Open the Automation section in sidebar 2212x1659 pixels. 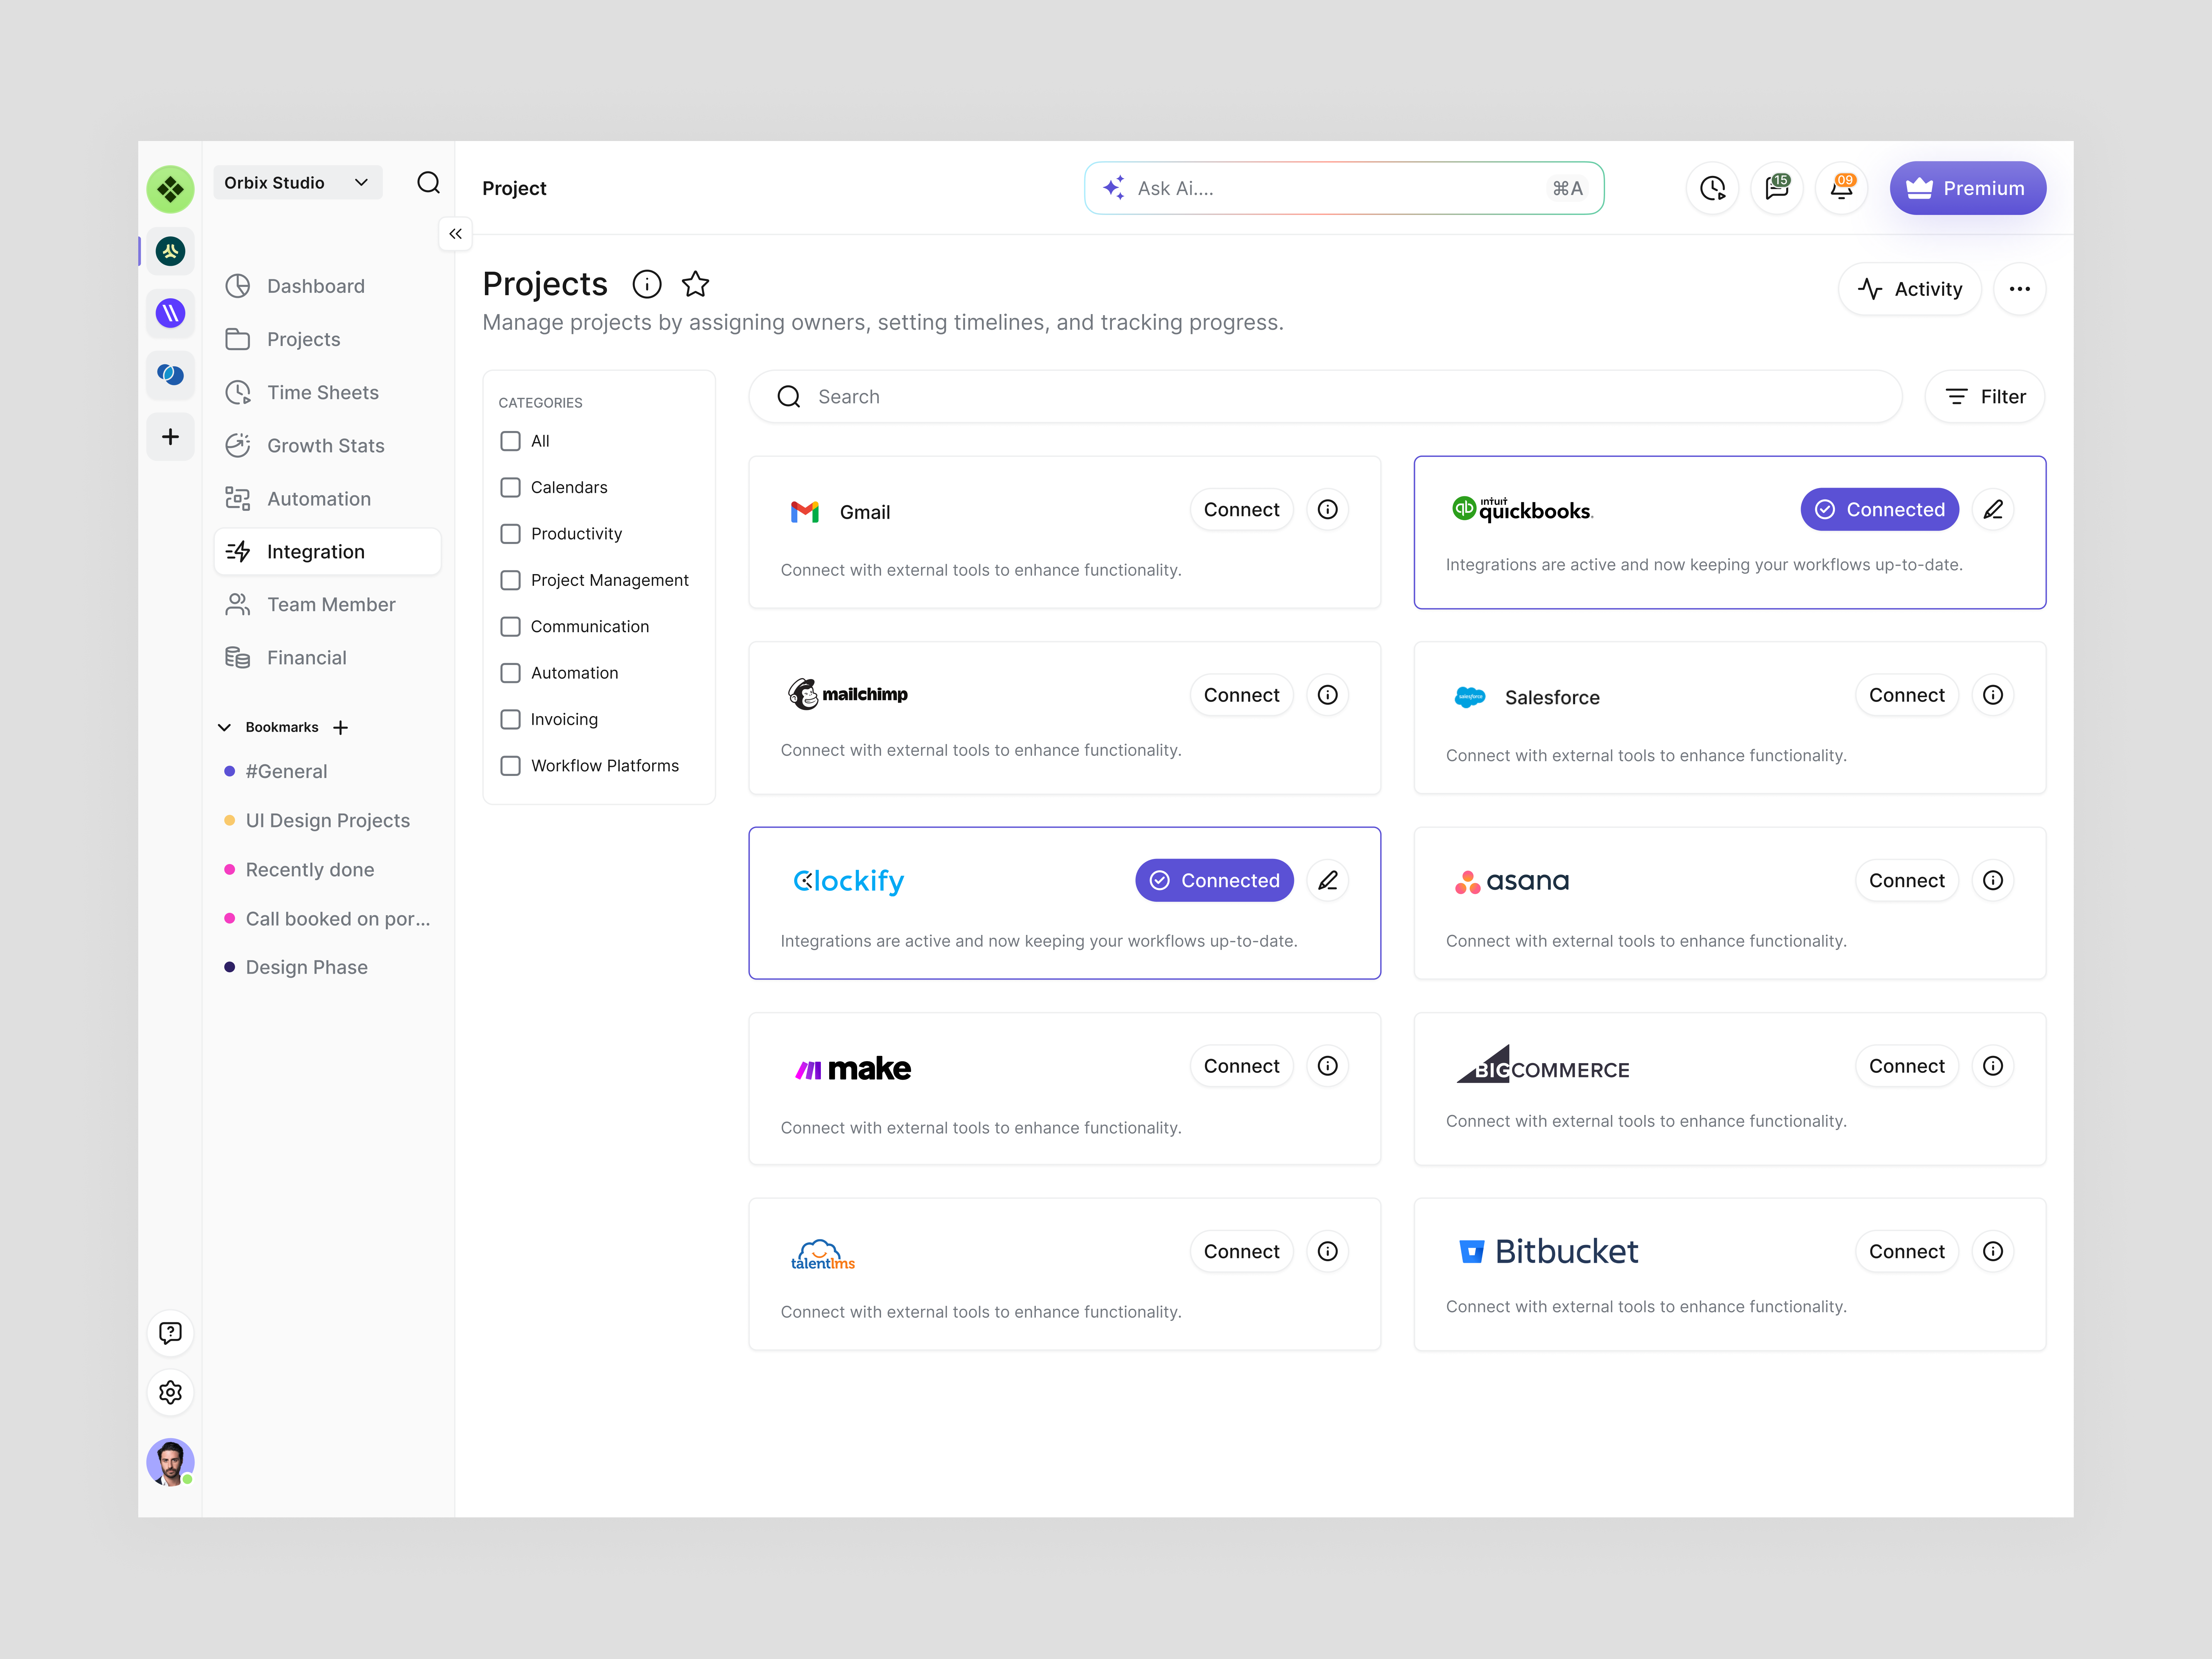318,498
